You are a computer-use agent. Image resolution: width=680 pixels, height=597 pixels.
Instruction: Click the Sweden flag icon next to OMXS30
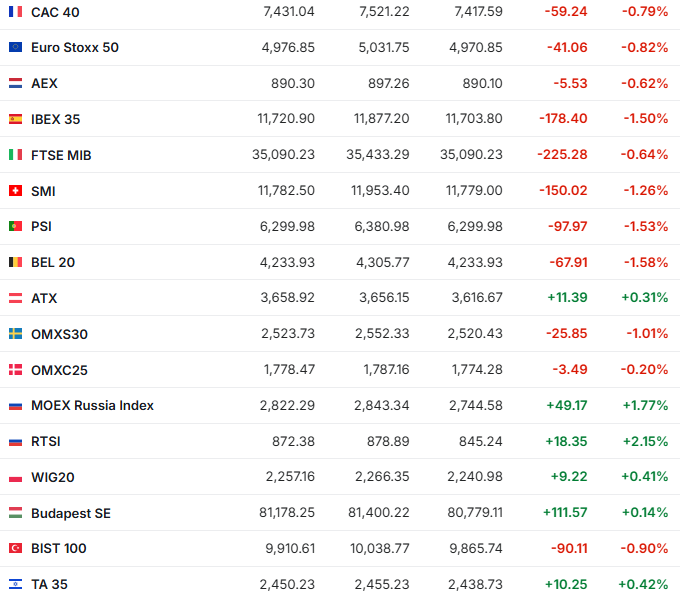point(15,334)
